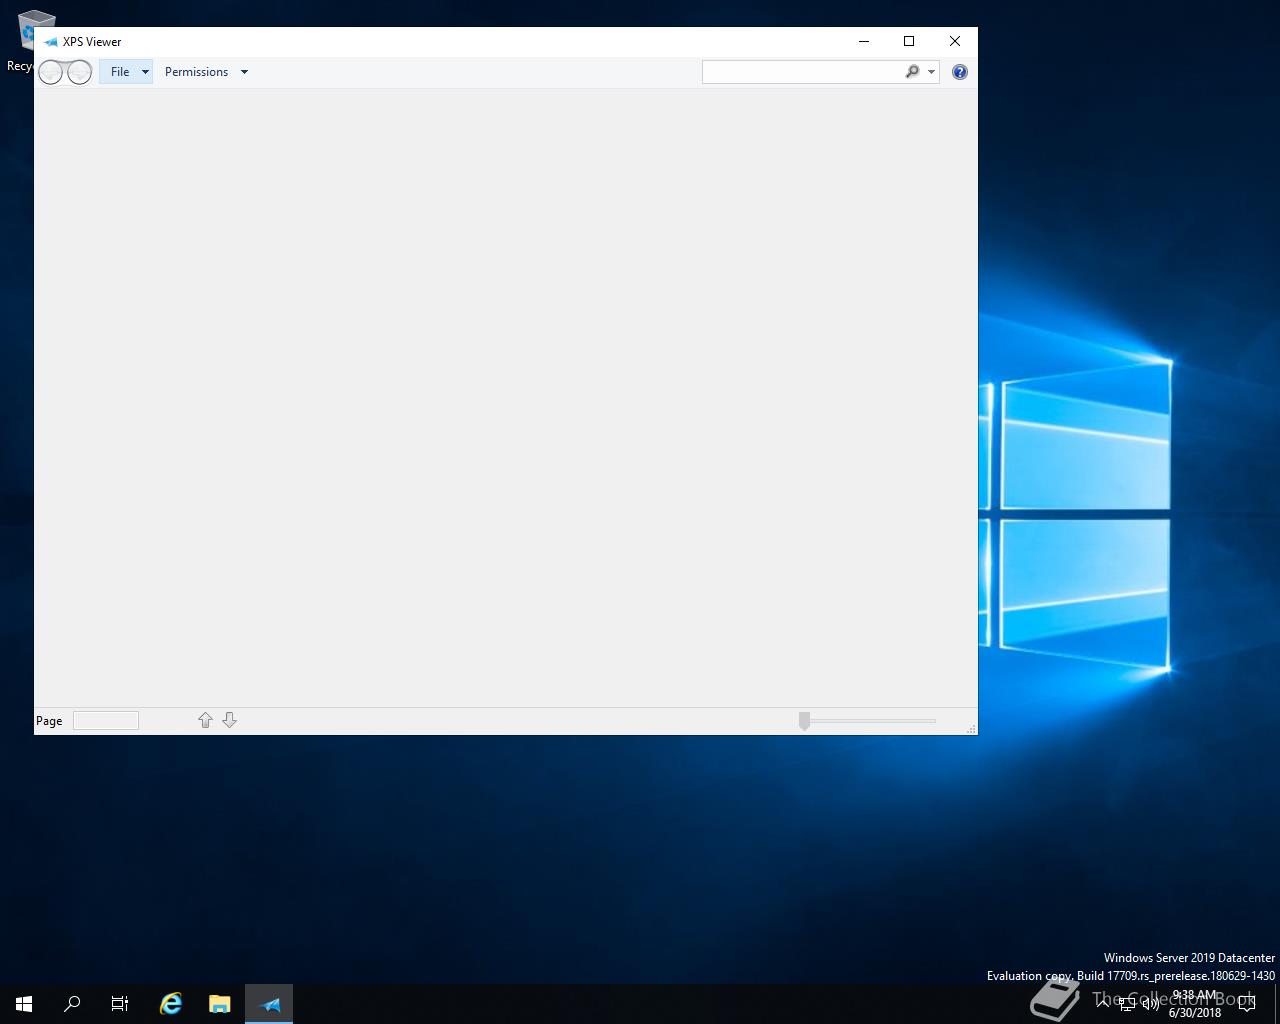The width and height of the screenshot is (1280, 1024).
Task: Open taskbar Search
Action: tap(72, 1004)
